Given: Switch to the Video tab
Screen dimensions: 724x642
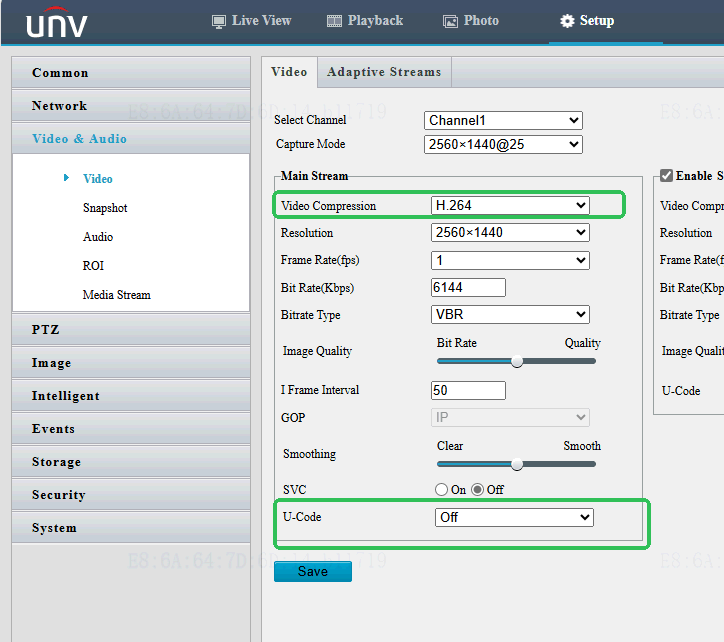Looking at the screenshot, I should point(290,72).
